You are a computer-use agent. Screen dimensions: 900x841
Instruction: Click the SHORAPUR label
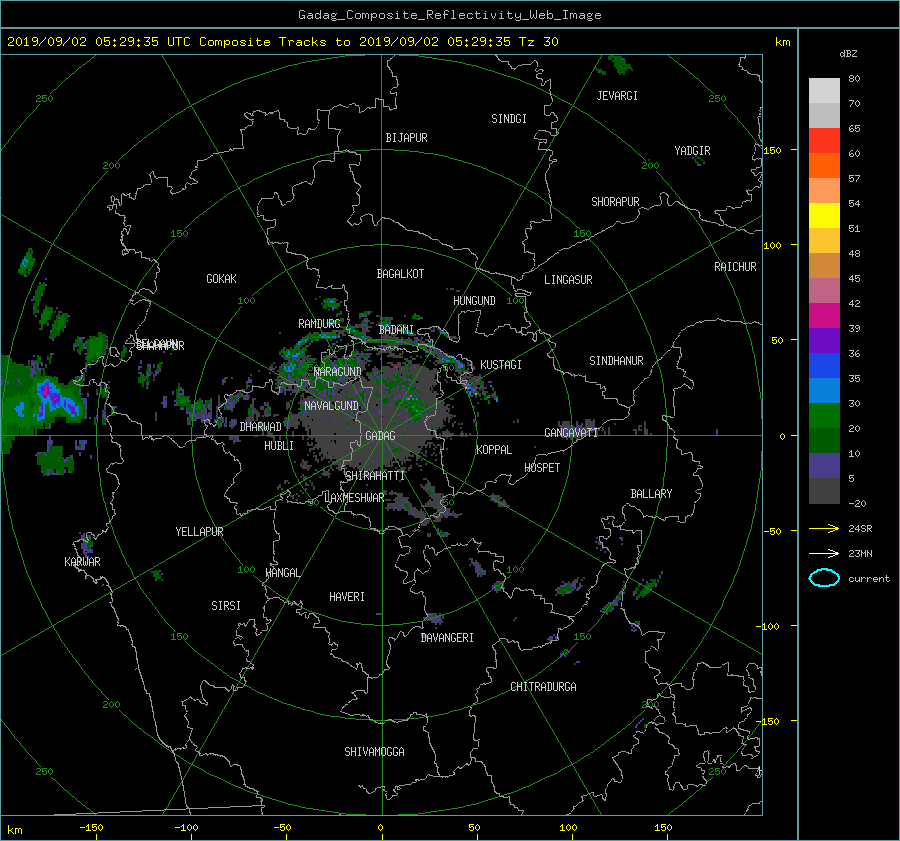pos(615,202)
